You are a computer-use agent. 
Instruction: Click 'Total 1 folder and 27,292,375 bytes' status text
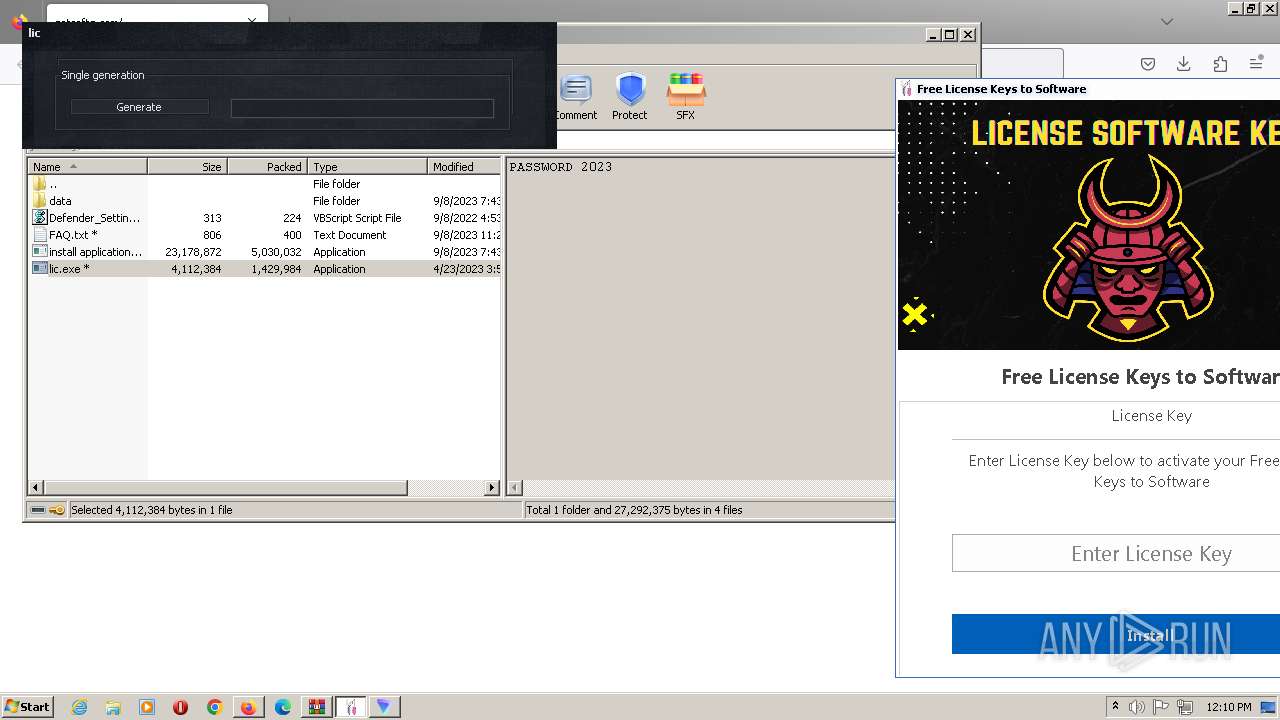pyautogui.click(x=634, y=510)
